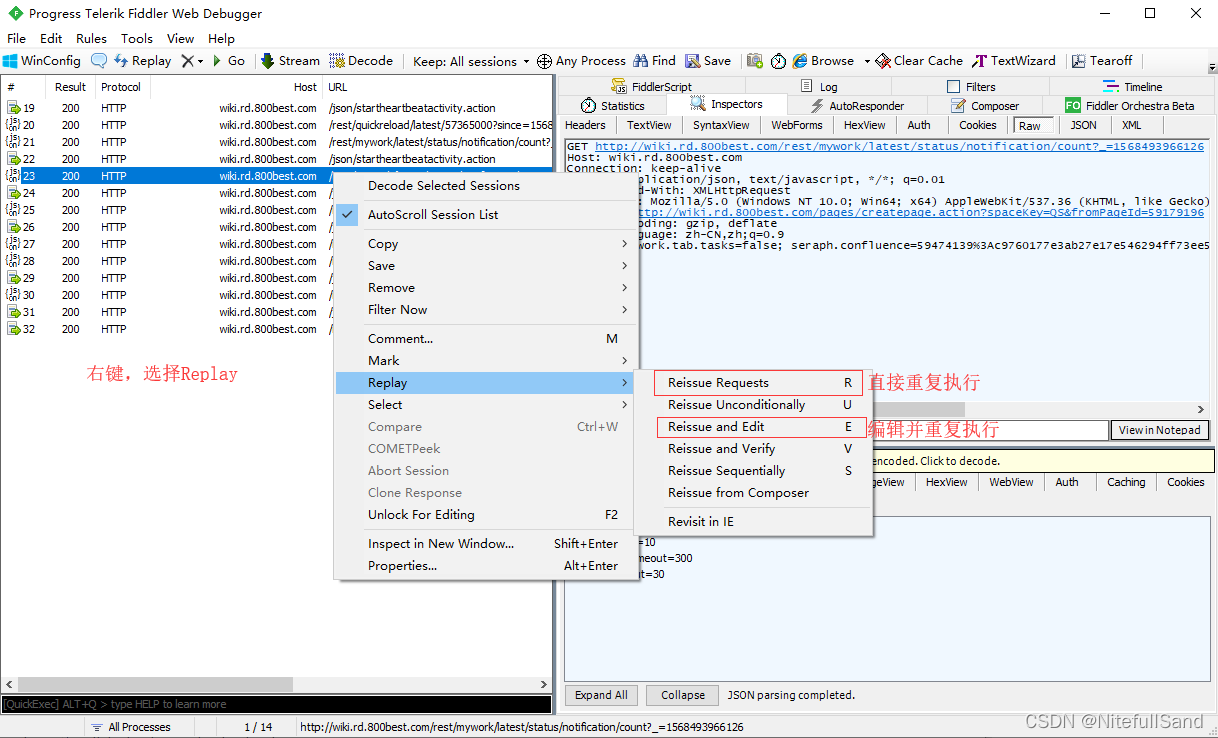The image size is (1218, 738).
Task: Select the request JSON inspector tab
Action: pyautogui.click(x=1083, y=125)
